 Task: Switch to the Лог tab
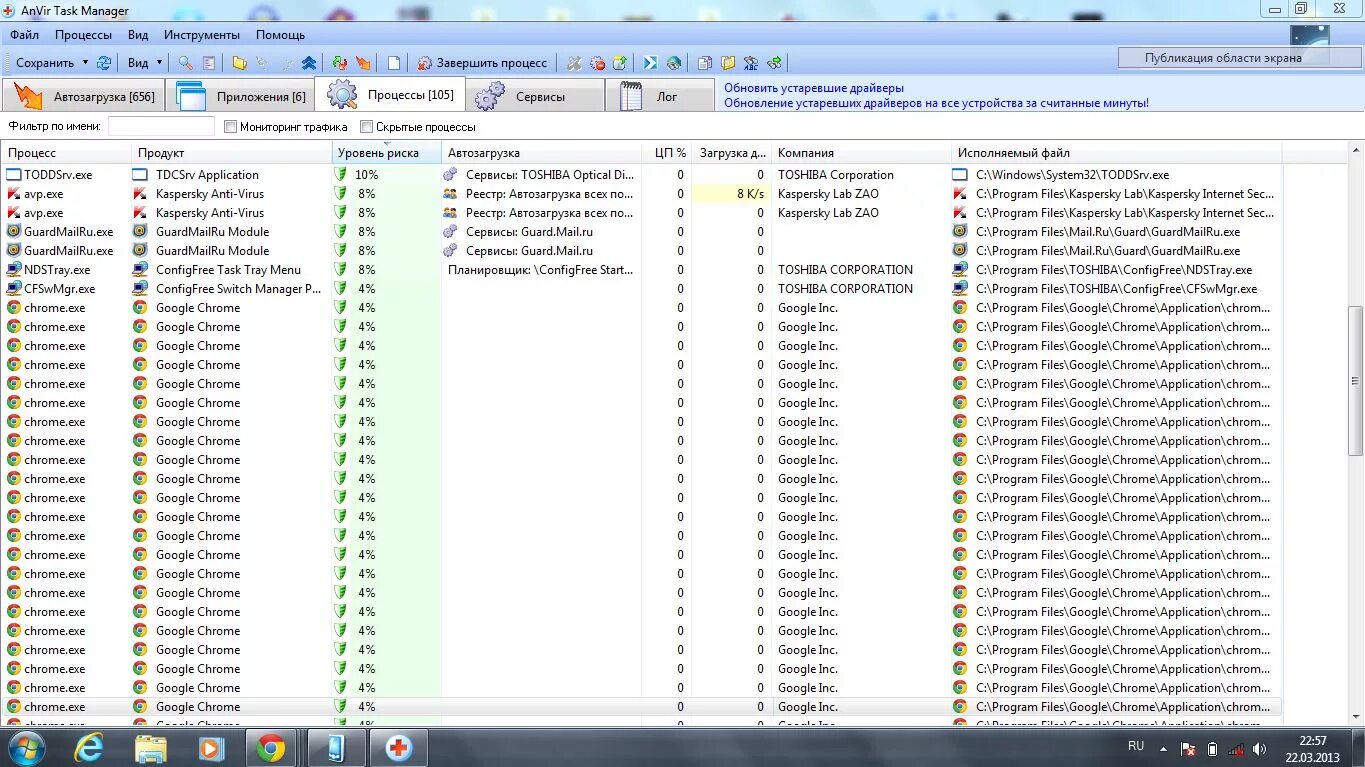(660, 96)
